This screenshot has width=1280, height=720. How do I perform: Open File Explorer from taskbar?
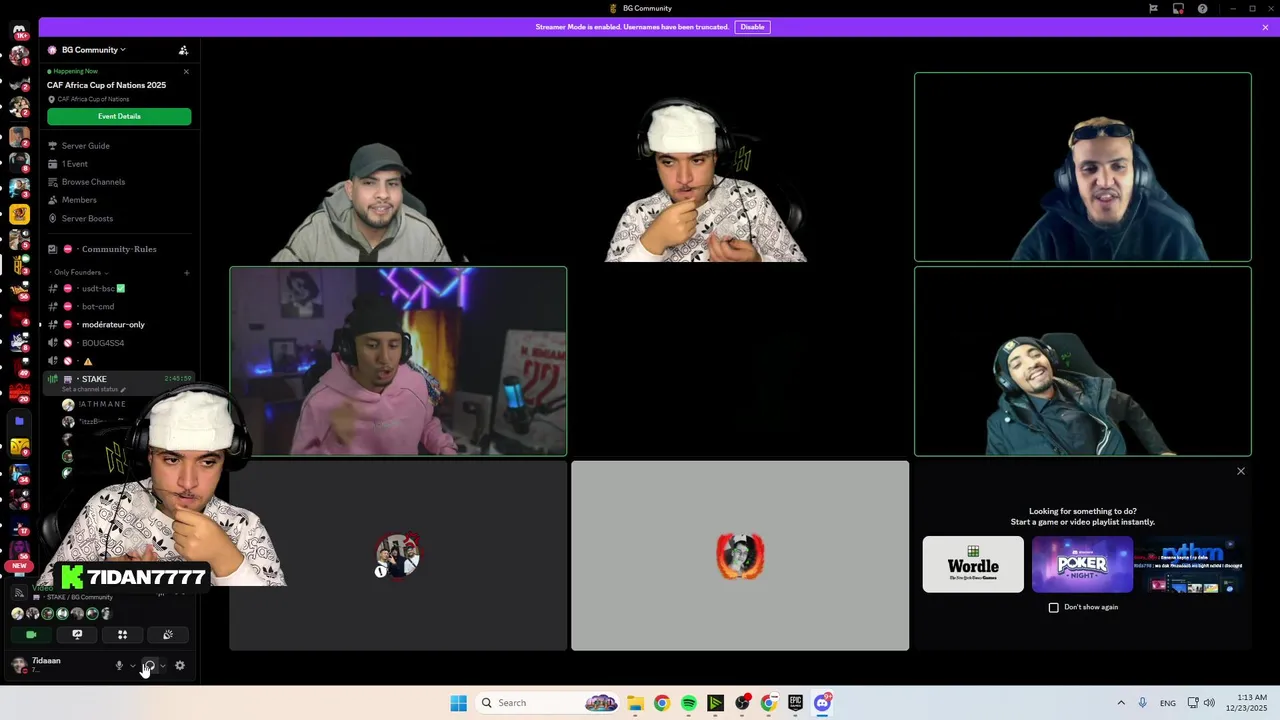tap(635, 703)
